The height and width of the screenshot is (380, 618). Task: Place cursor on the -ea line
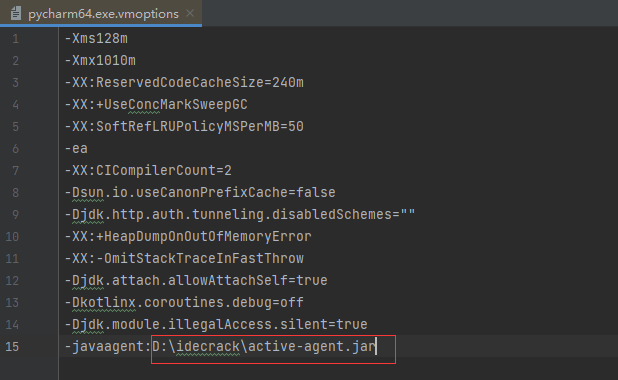pyautogui.click(x=76, y=149)
